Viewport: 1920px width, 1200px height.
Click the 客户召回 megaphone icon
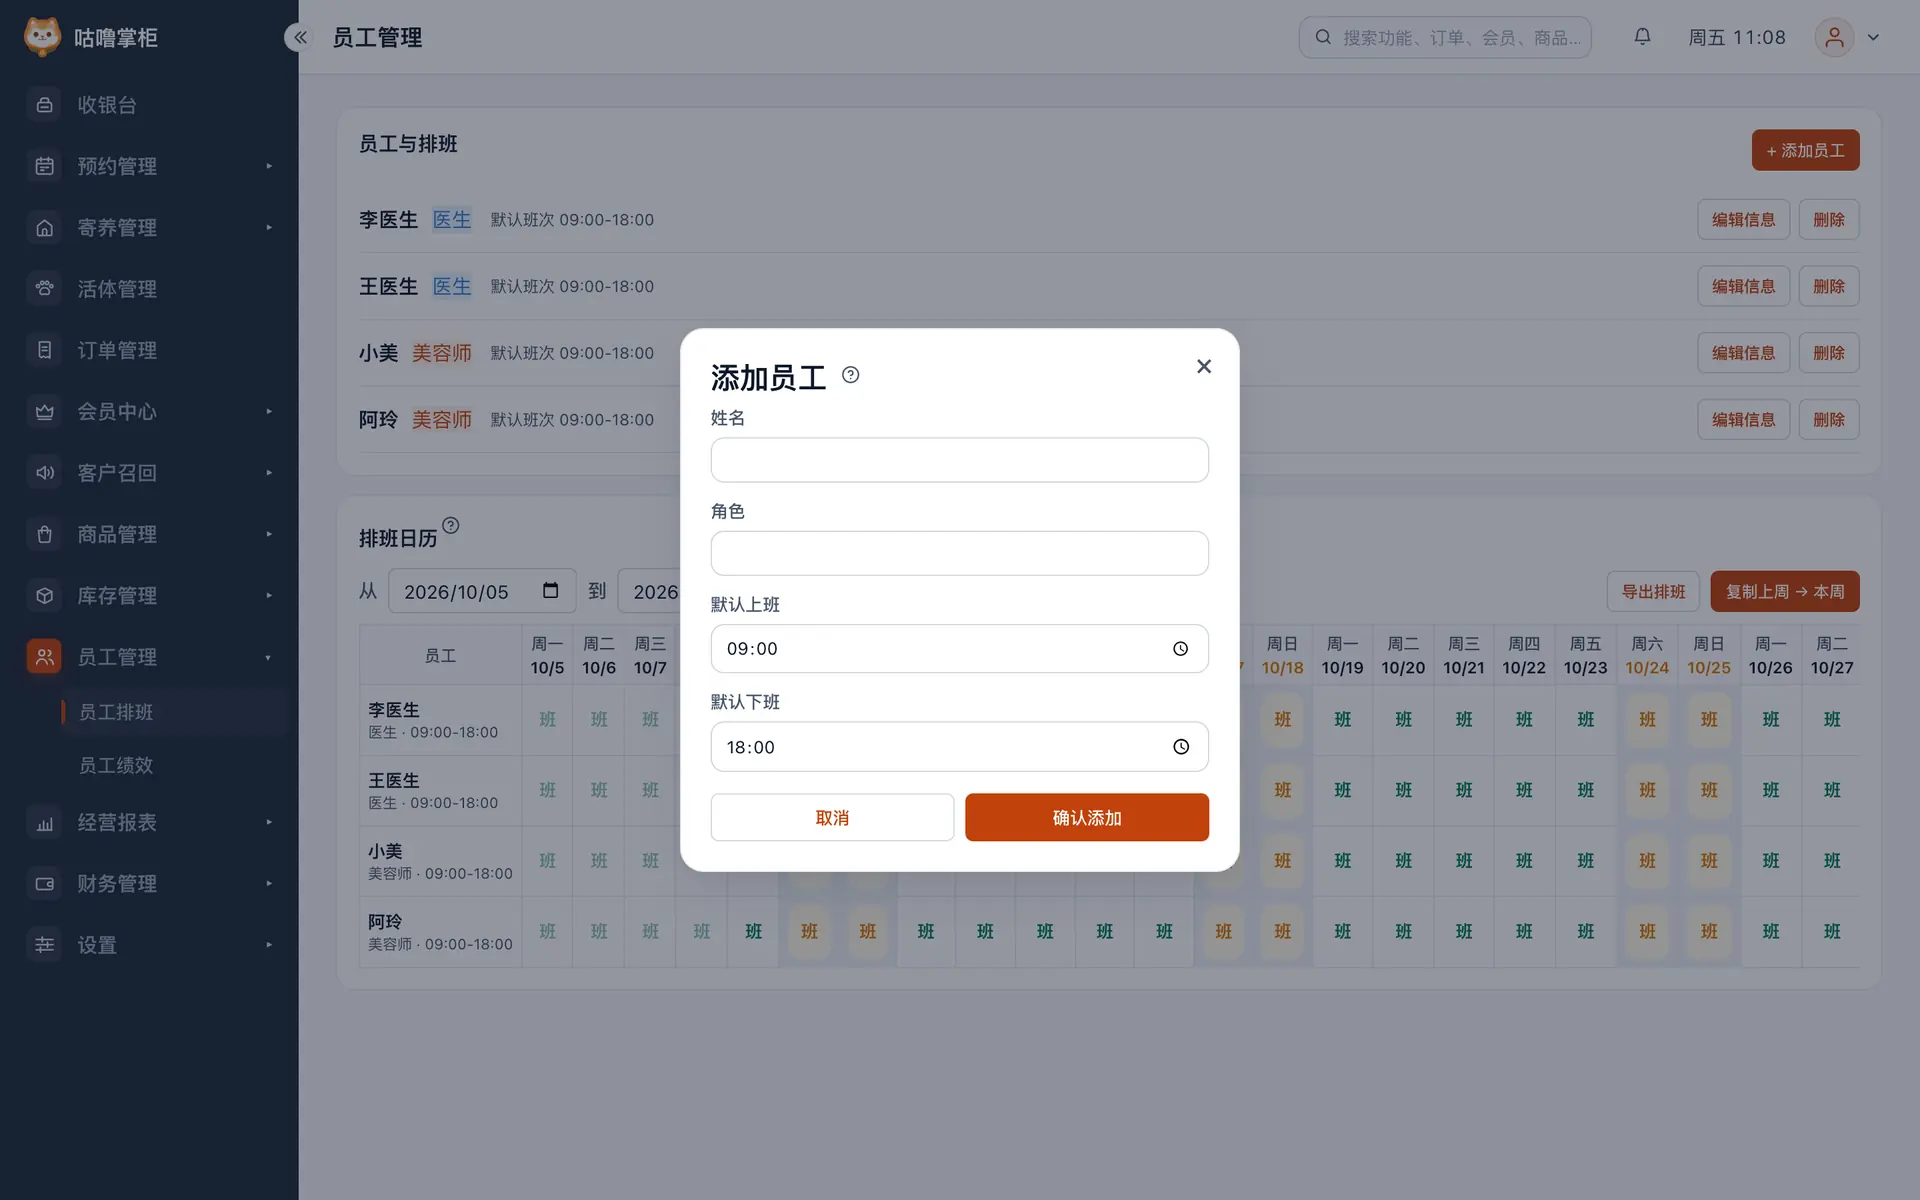point(44,473)
